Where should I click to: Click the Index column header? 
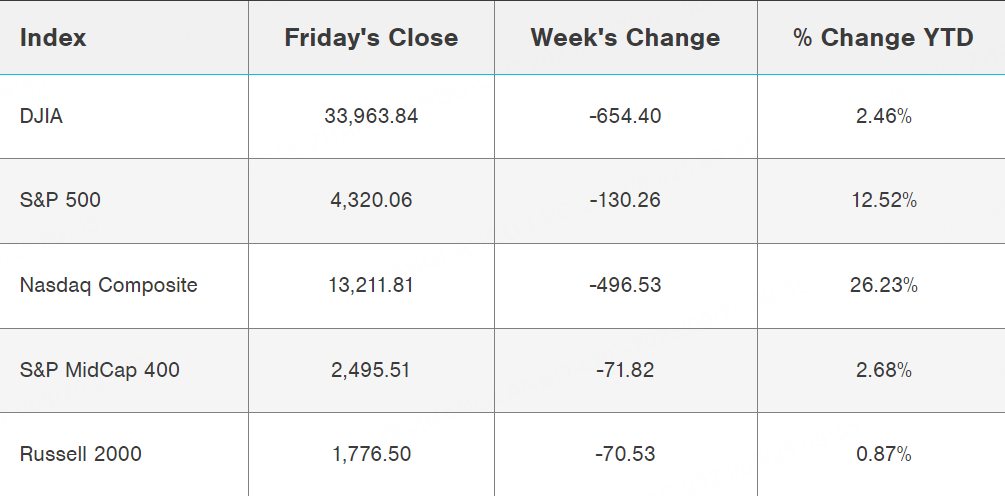coord(53,38)
